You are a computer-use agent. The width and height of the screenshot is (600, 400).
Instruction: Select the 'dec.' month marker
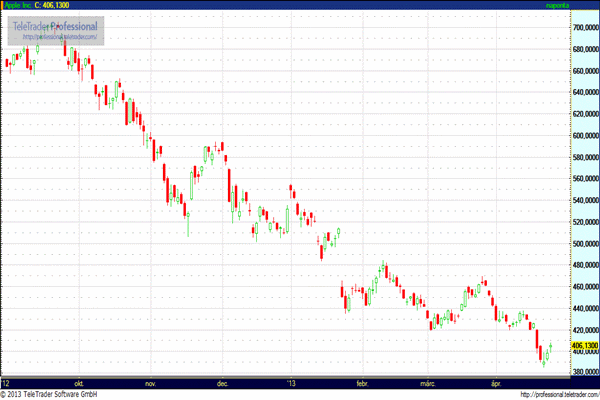tap(222, 382)
